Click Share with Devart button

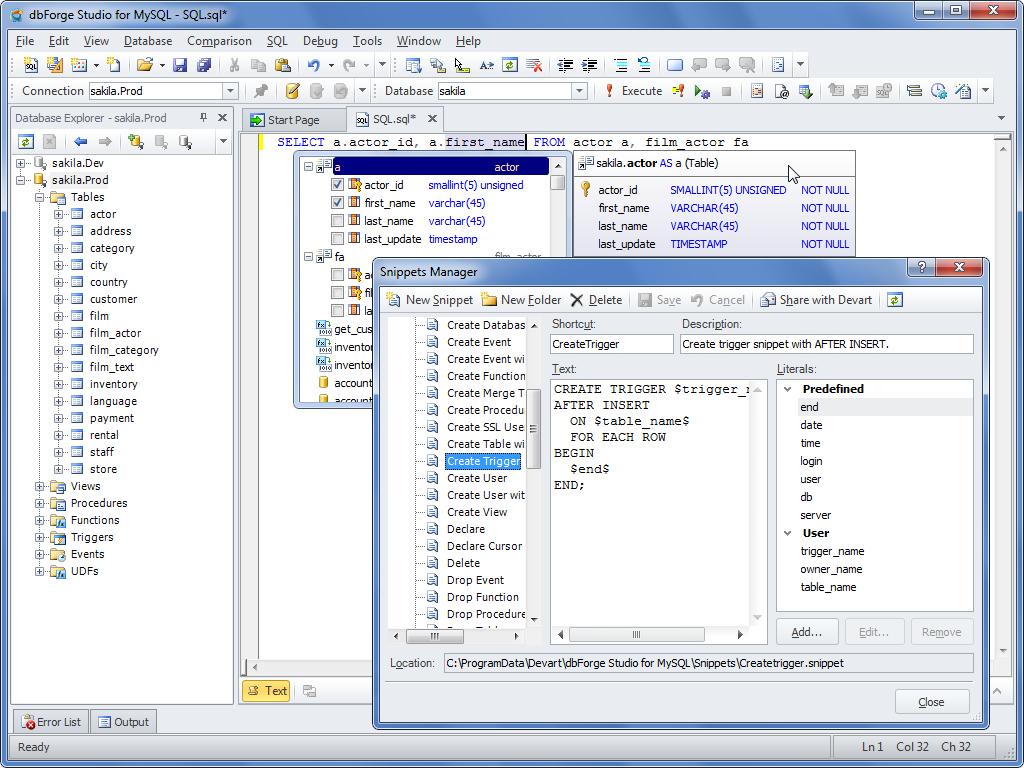click(x=816, y=300)
